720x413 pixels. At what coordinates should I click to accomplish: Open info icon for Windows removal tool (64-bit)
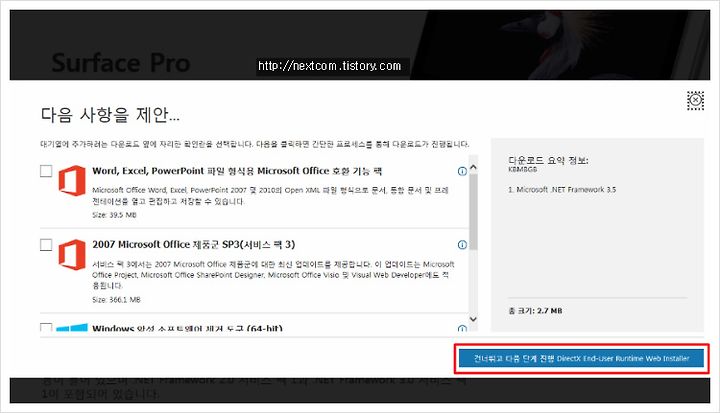tap(462, 328)
